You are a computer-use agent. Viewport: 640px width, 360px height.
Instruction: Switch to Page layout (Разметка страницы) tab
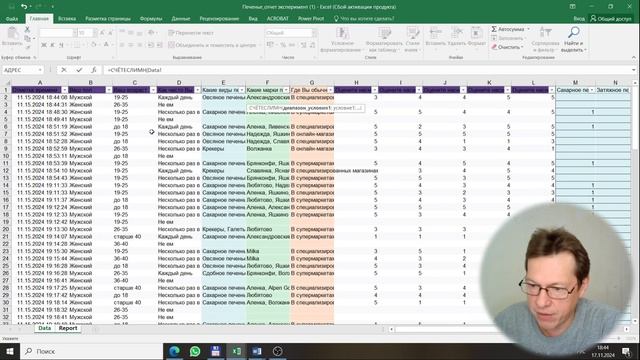coord(108,19)
